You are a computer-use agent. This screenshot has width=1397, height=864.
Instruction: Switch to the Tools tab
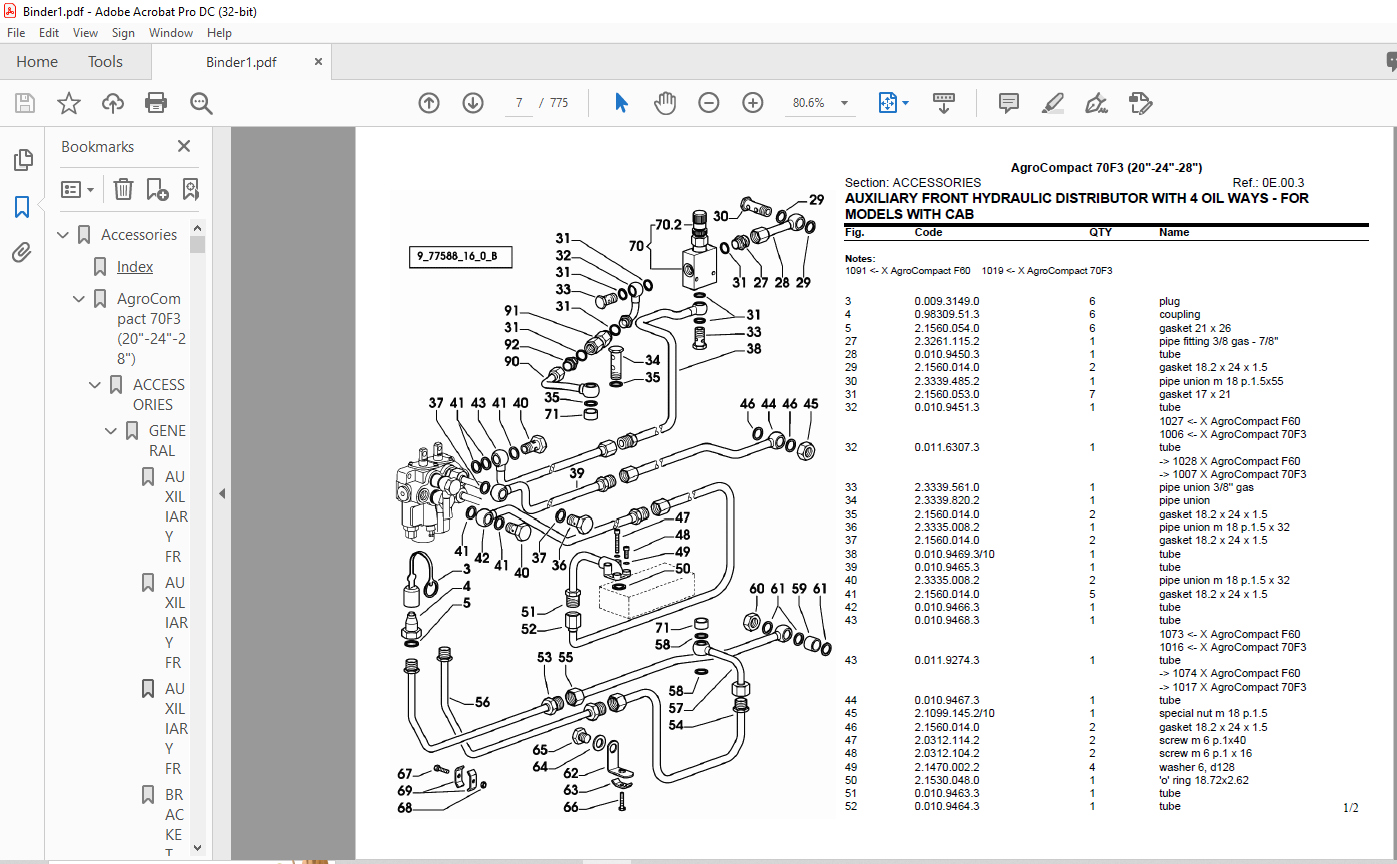[x=105, y=61]
